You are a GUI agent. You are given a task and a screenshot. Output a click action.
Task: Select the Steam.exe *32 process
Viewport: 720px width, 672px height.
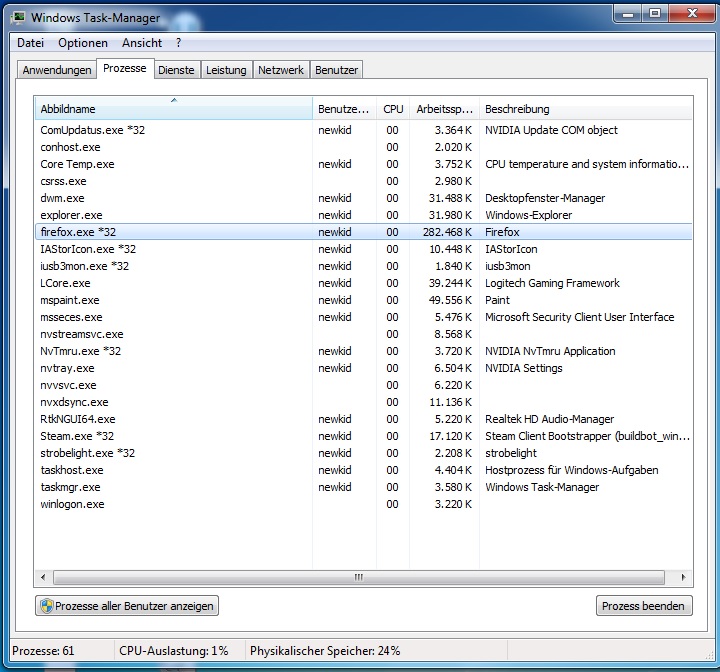(x=364, y=436)
